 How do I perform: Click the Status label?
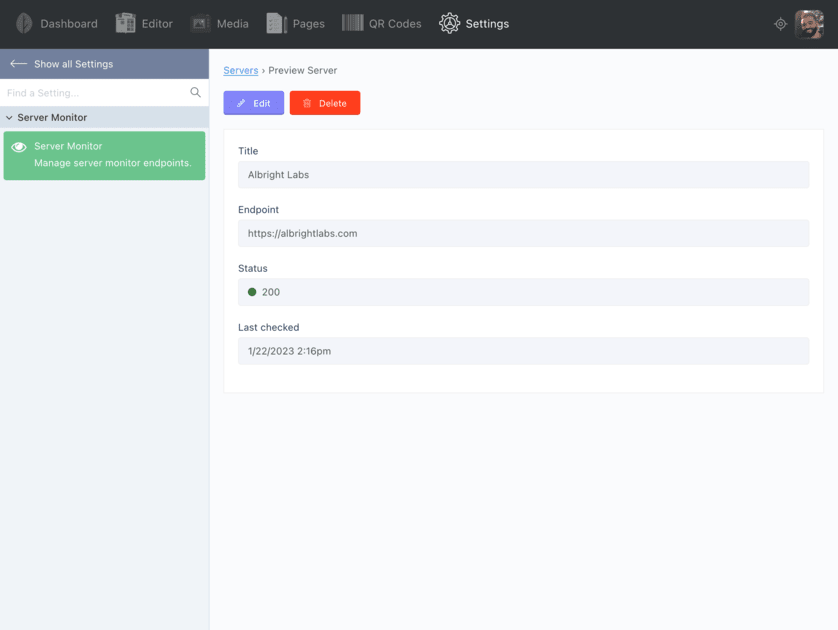(x=253, y=268)
